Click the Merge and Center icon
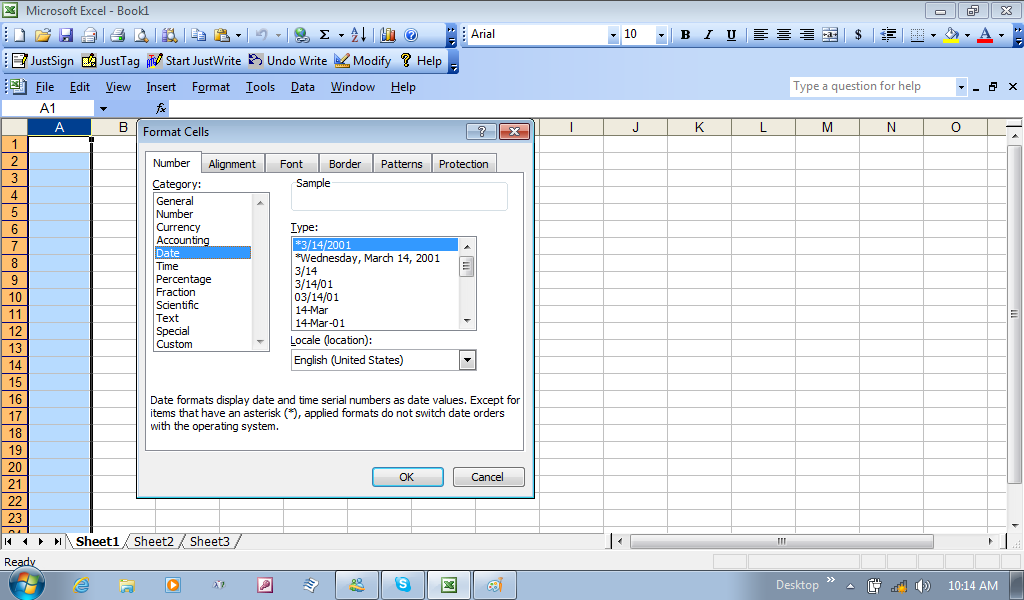 pyautogui.click(x=830, y=35)
